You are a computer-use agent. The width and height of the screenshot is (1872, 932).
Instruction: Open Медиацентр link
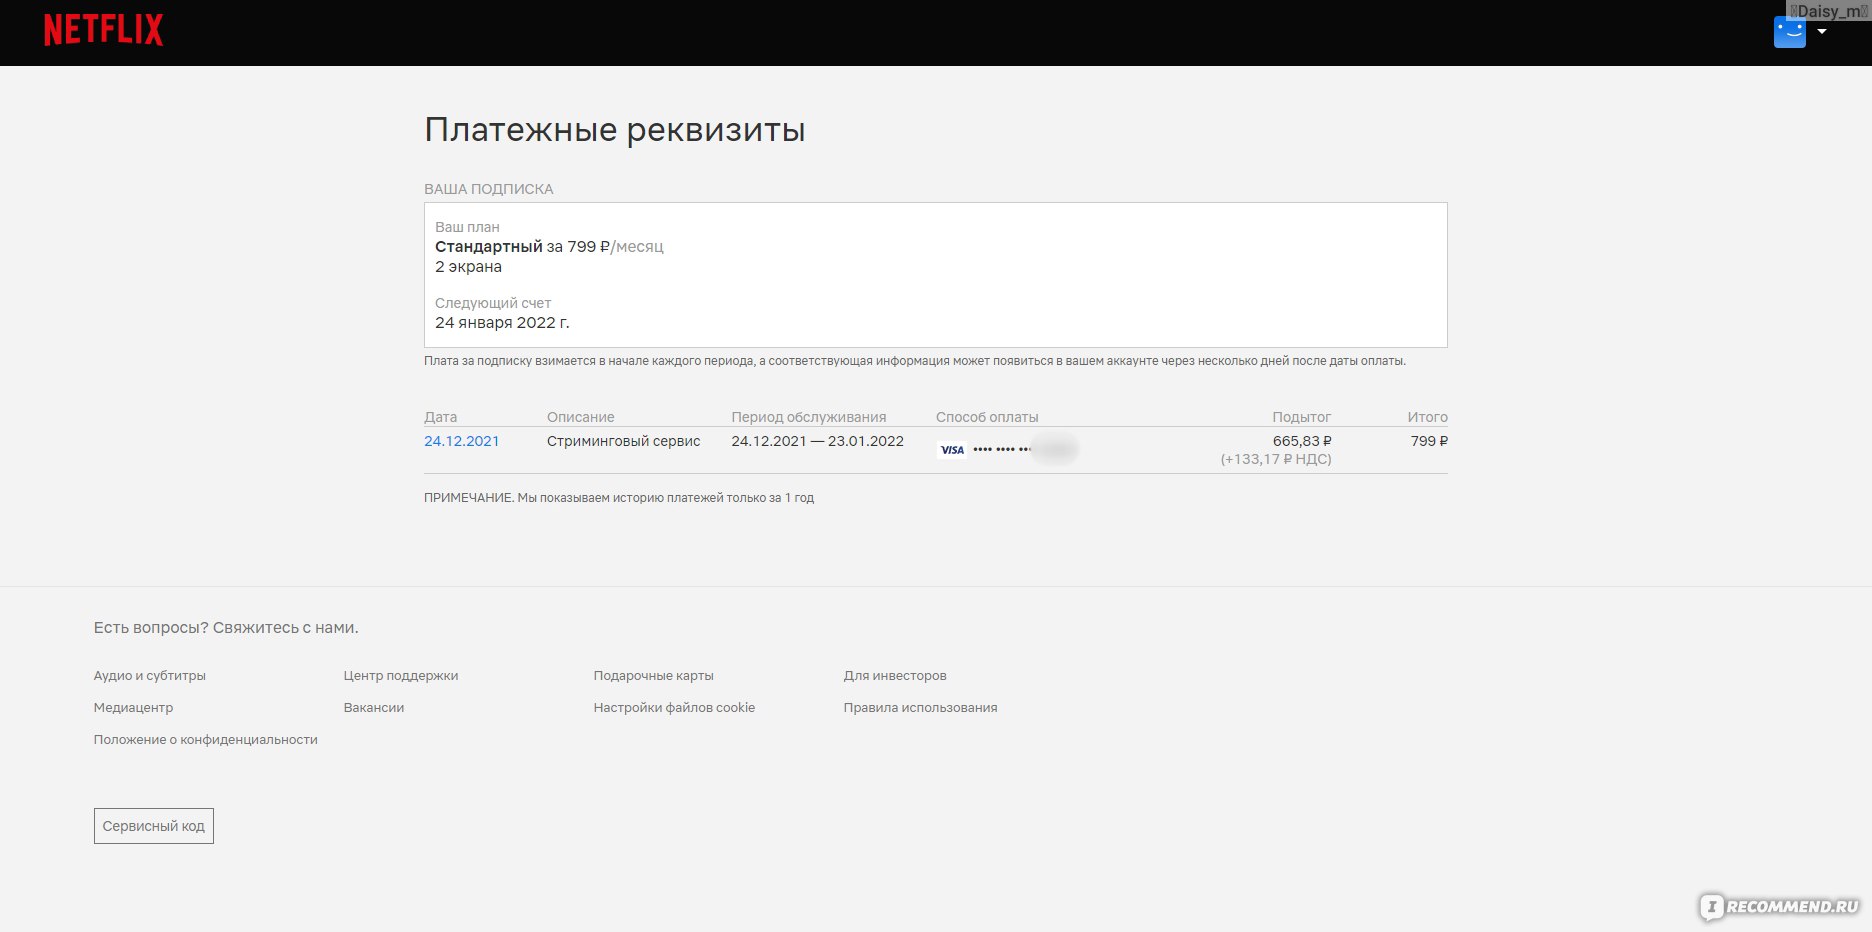pos(133,708)
